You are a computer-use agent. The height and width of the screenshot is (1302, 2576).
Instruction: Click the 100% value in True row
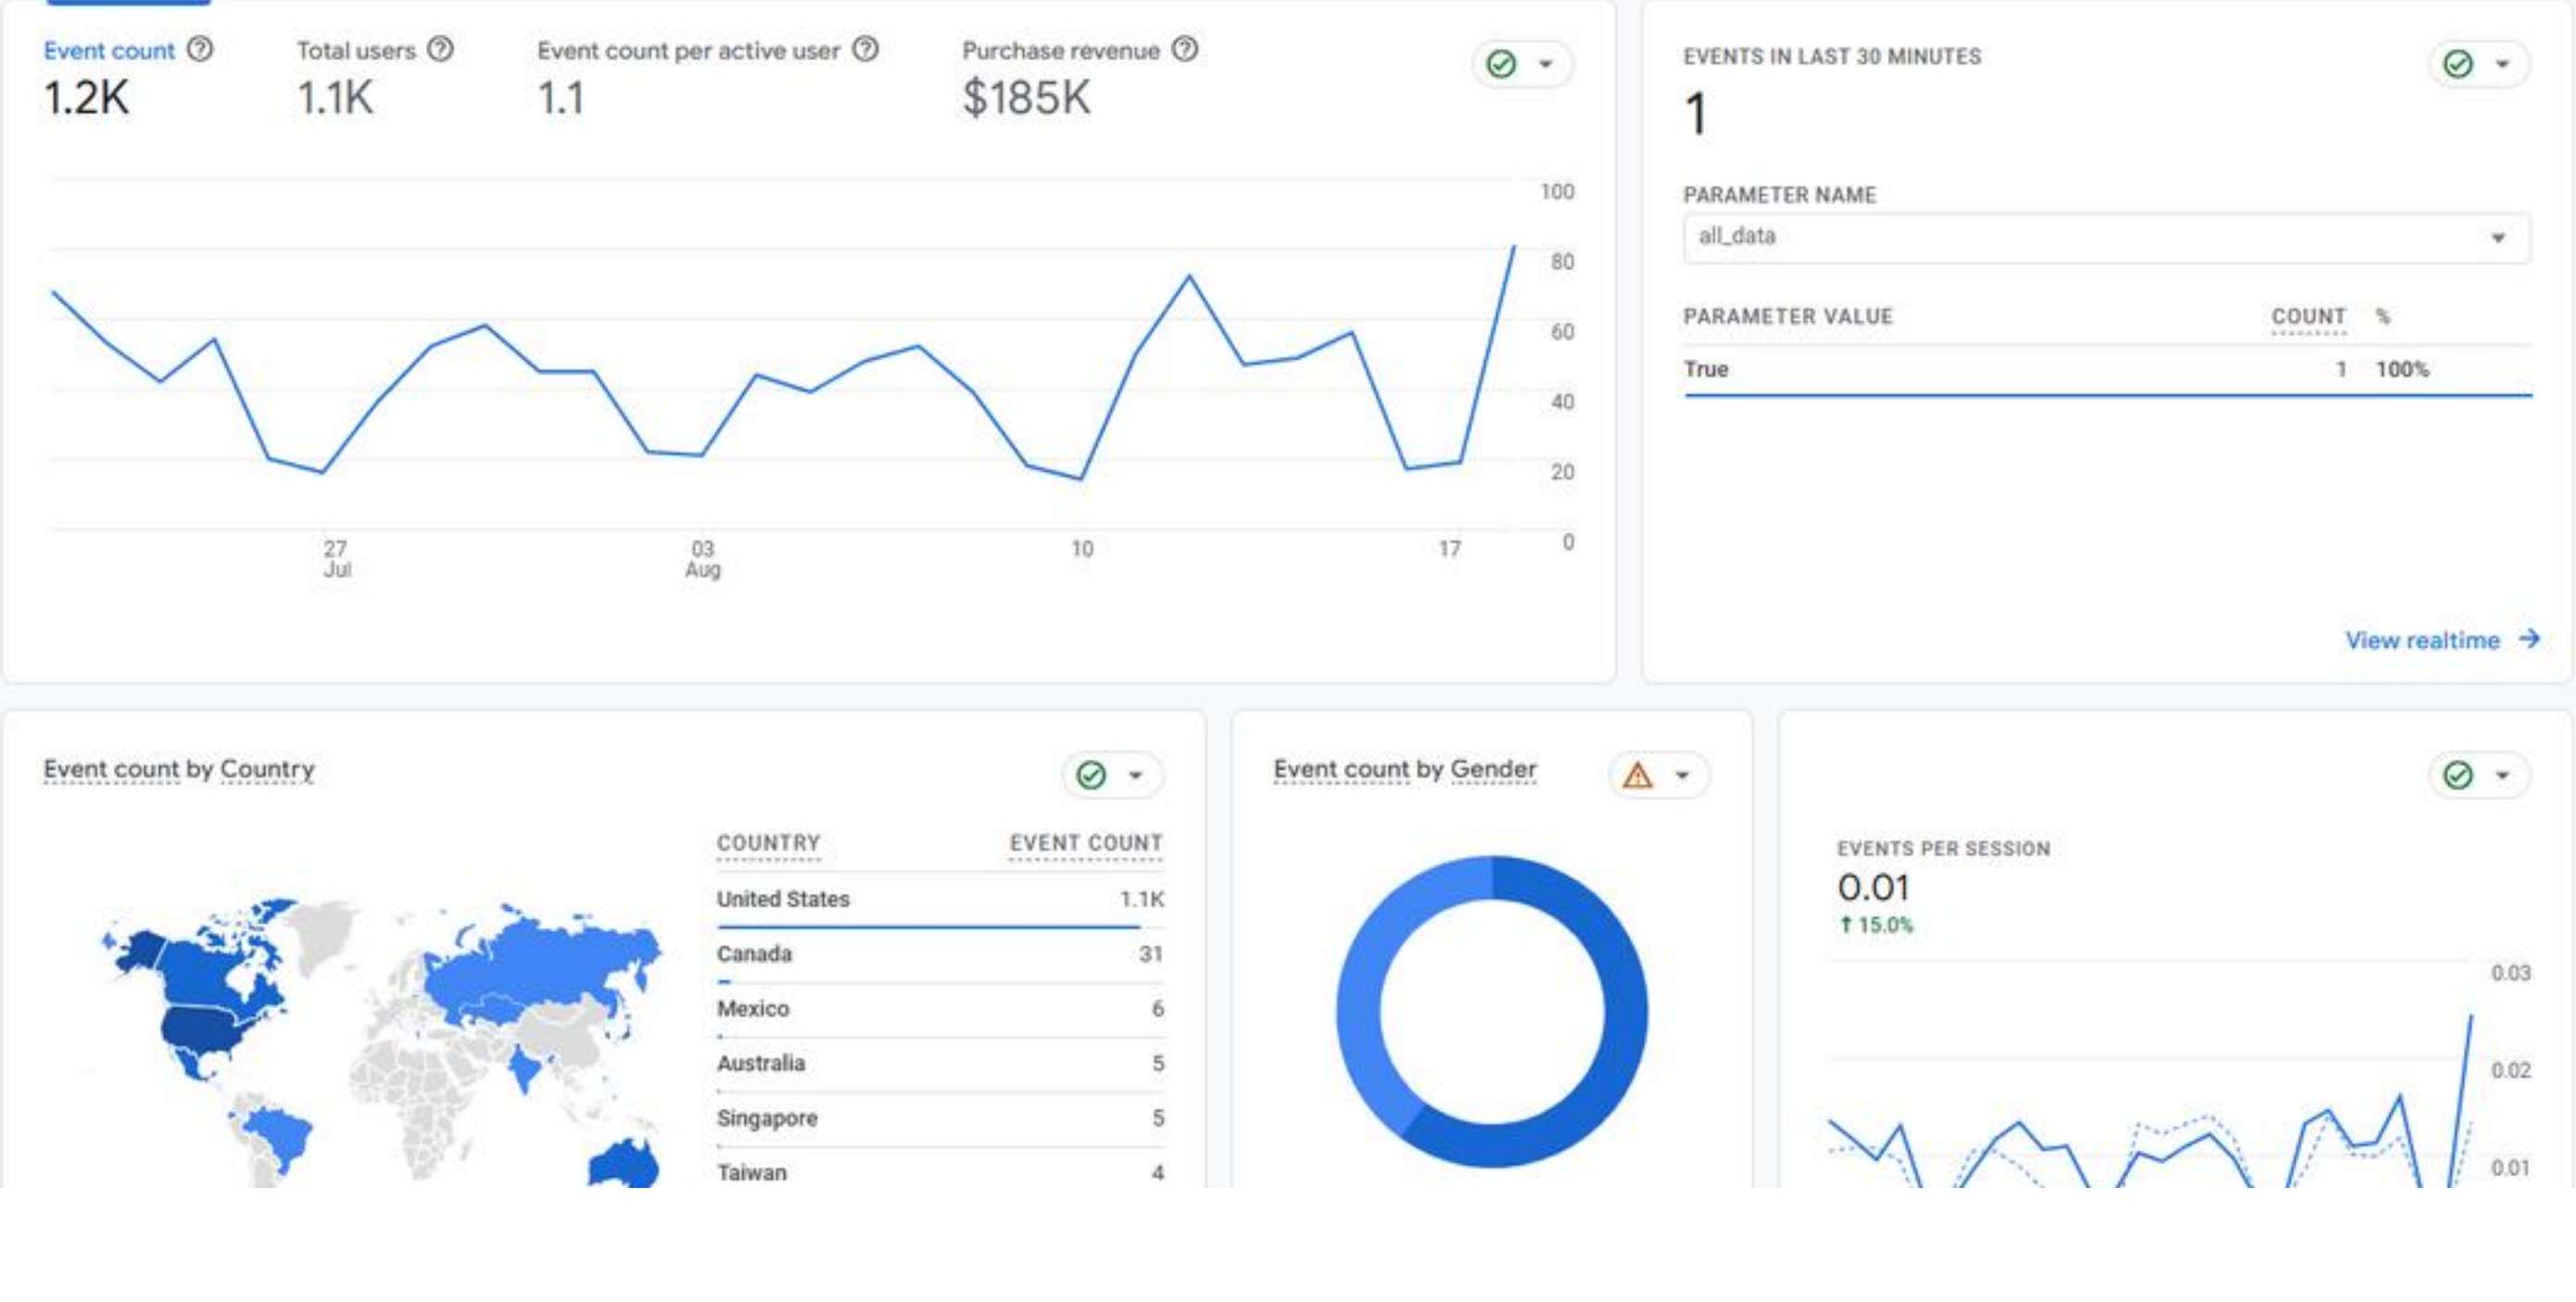click(2402, 370)
